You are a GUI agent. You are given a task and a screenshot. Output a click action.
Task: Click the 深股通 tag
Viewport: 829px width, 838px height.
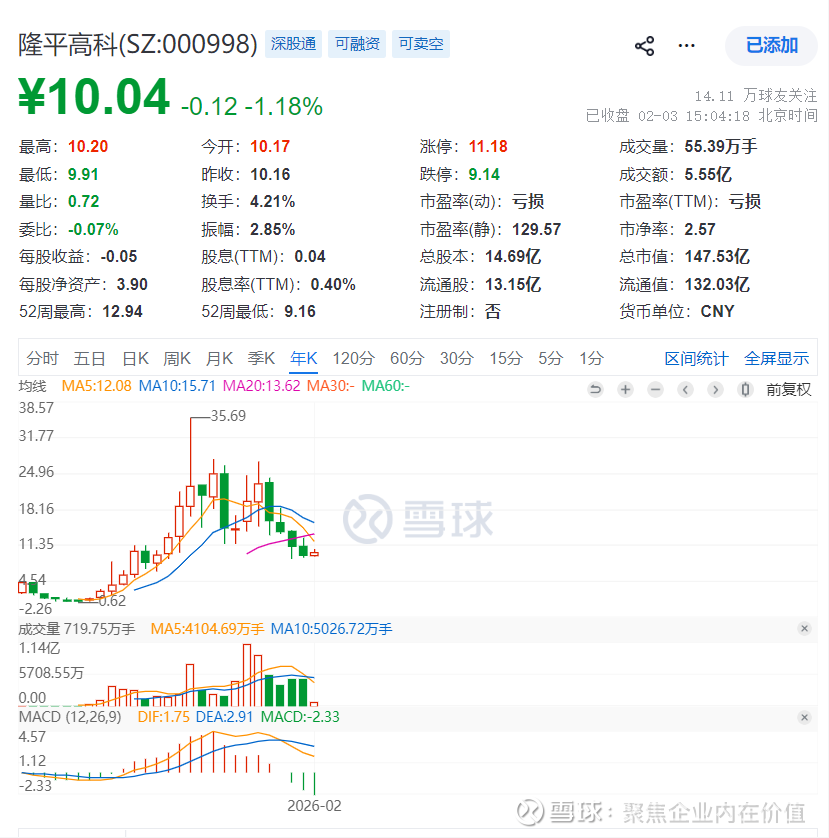pyautogui.click(x=293, y=44)
